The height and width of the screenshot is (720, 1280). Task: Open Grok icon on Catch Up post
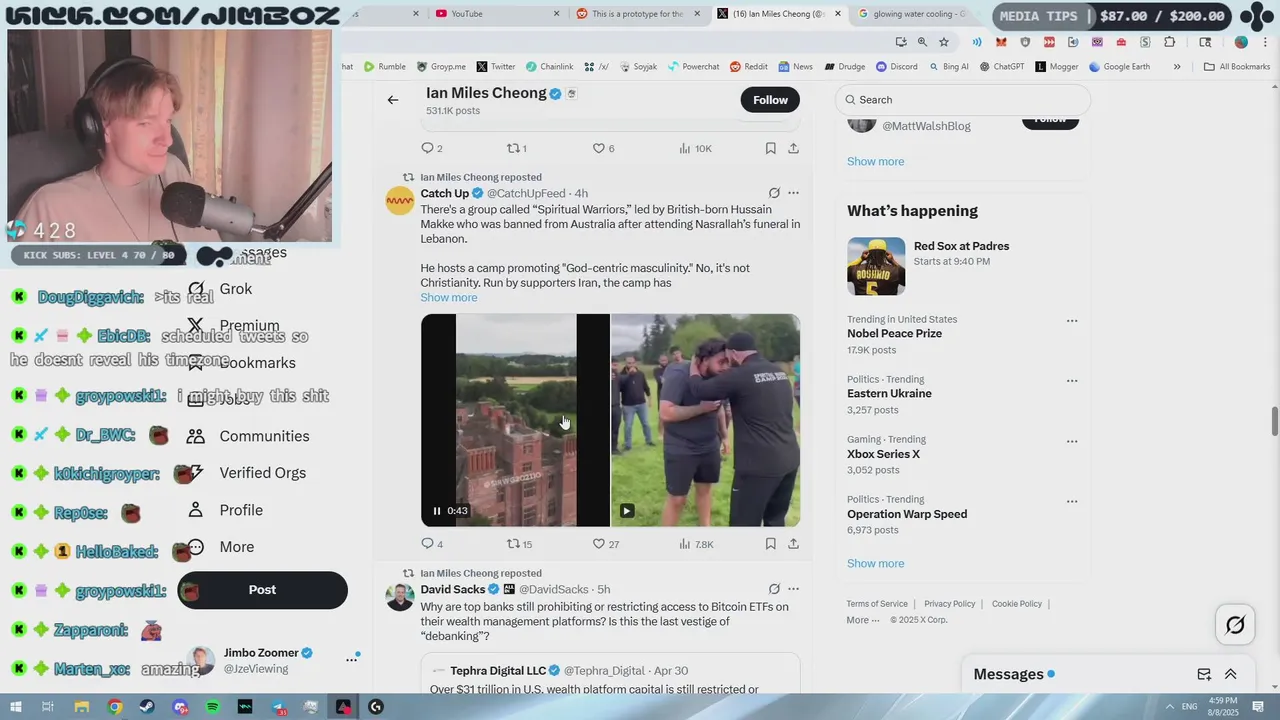[x=774, y=193]
